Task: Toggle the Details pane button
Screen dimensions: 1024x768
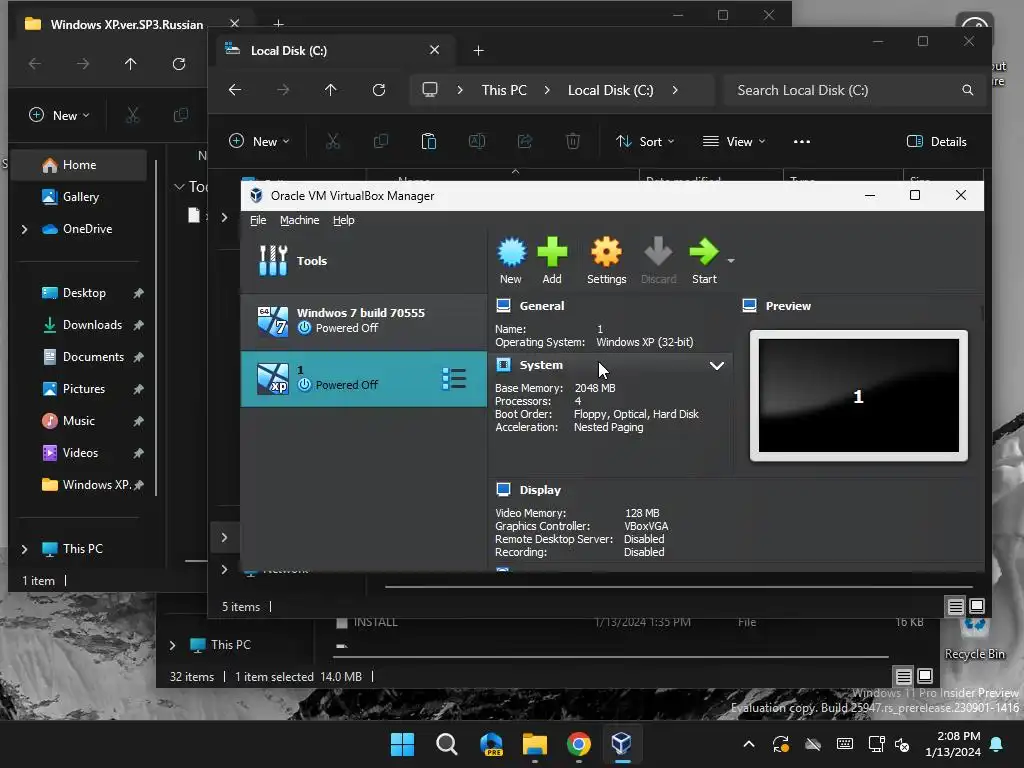Action: pyautogui.click(x=936, y=141)
